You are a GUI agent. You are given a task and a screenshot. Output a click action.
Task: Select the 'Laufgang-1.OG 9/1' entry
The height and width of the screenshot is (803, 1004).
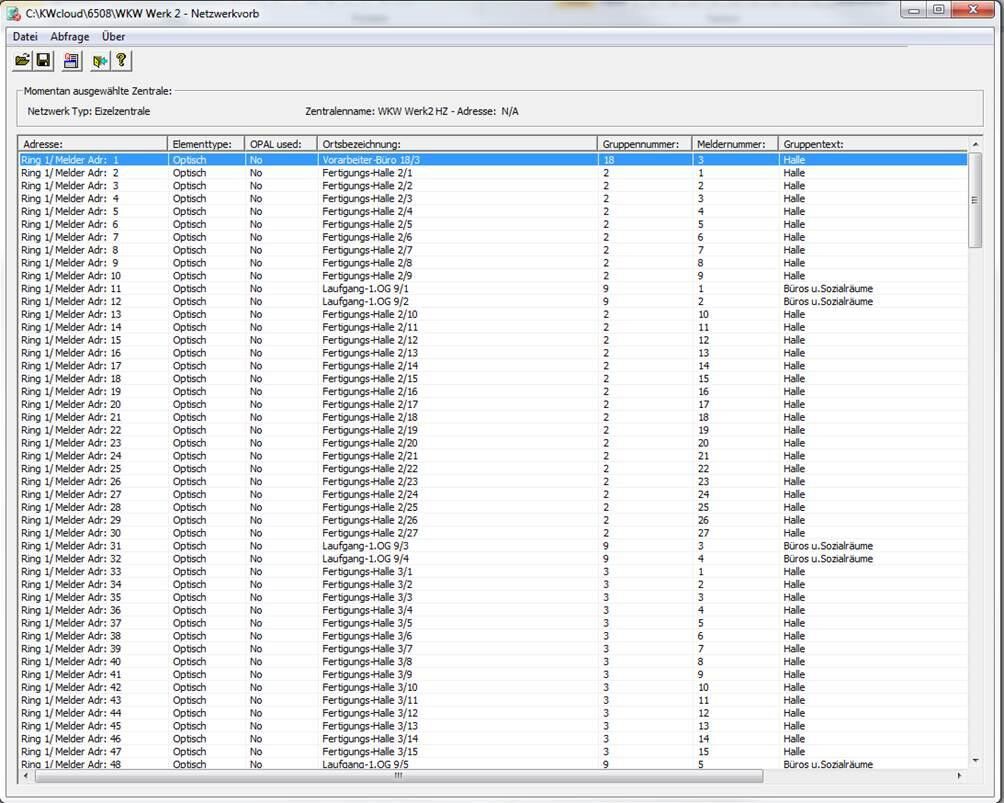click(365, 289)
